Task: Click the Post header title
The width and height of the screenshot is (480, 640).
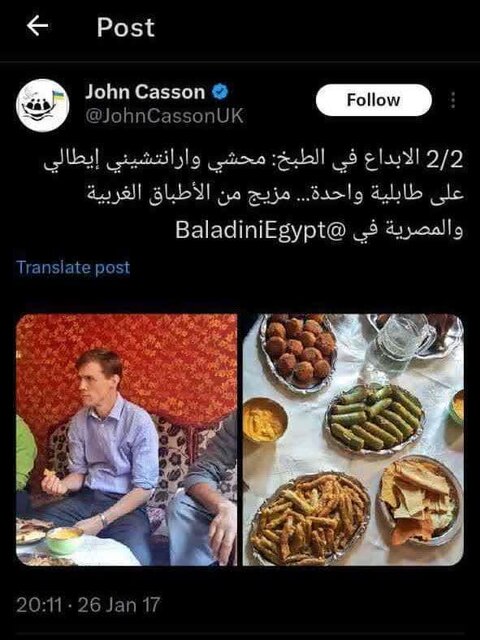Action: tap(126, 27)
